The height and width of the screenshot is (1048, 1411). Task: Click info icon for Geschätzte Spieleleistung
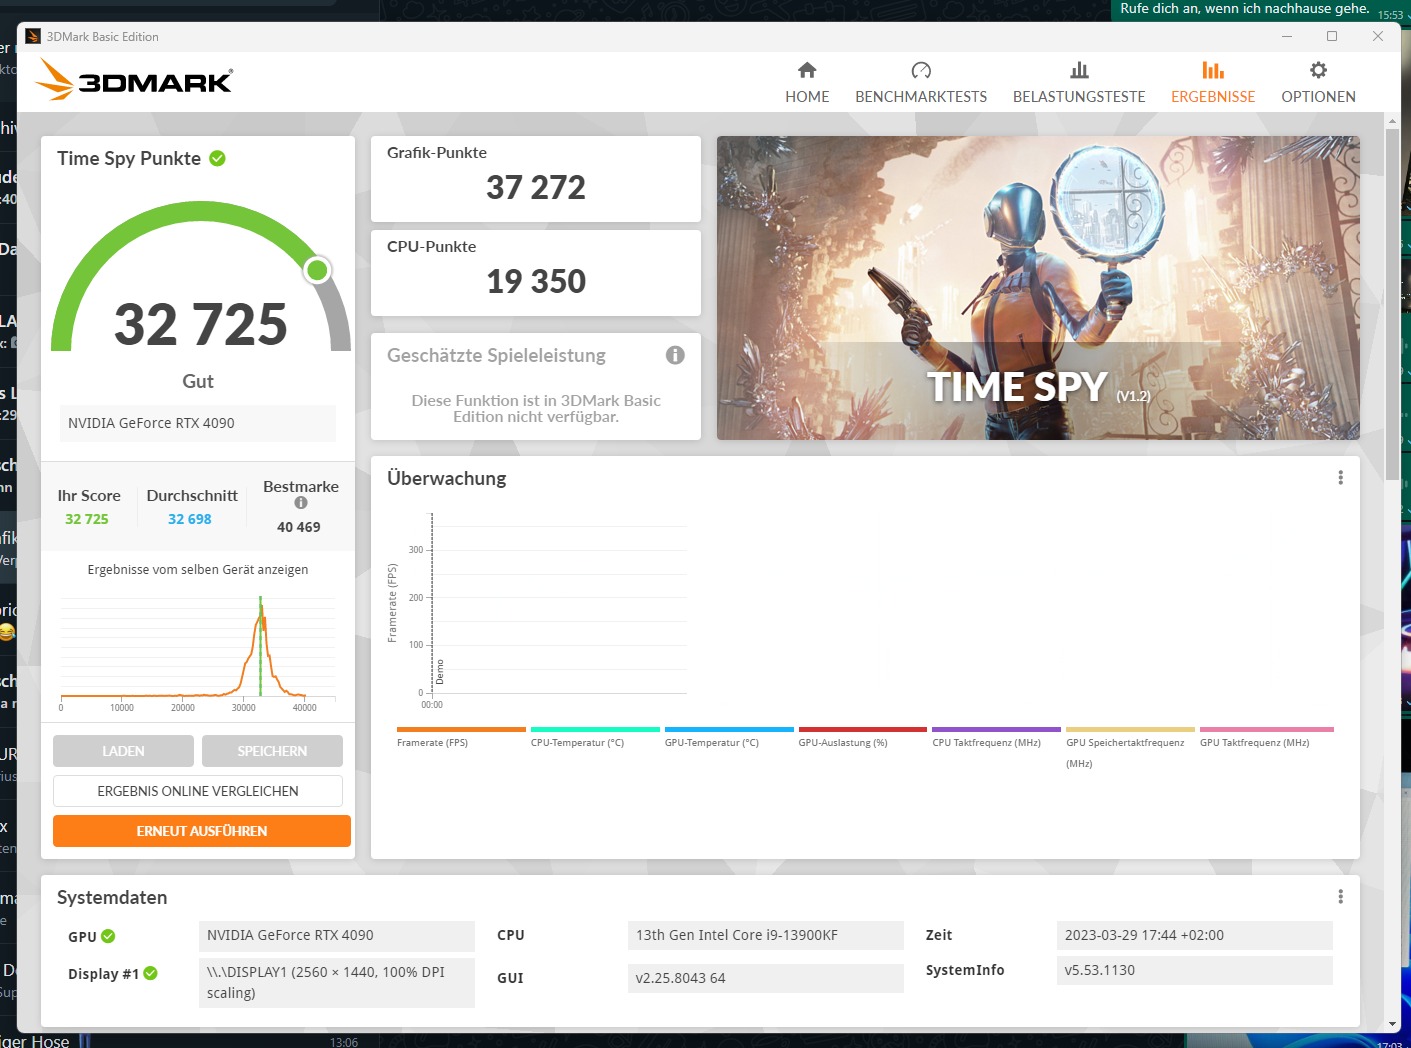point(675,355)
